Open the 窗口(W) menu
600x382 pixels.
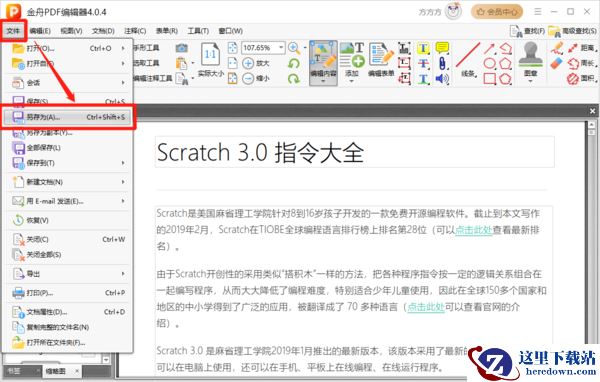pyautogui.click(x=230, y=31)
